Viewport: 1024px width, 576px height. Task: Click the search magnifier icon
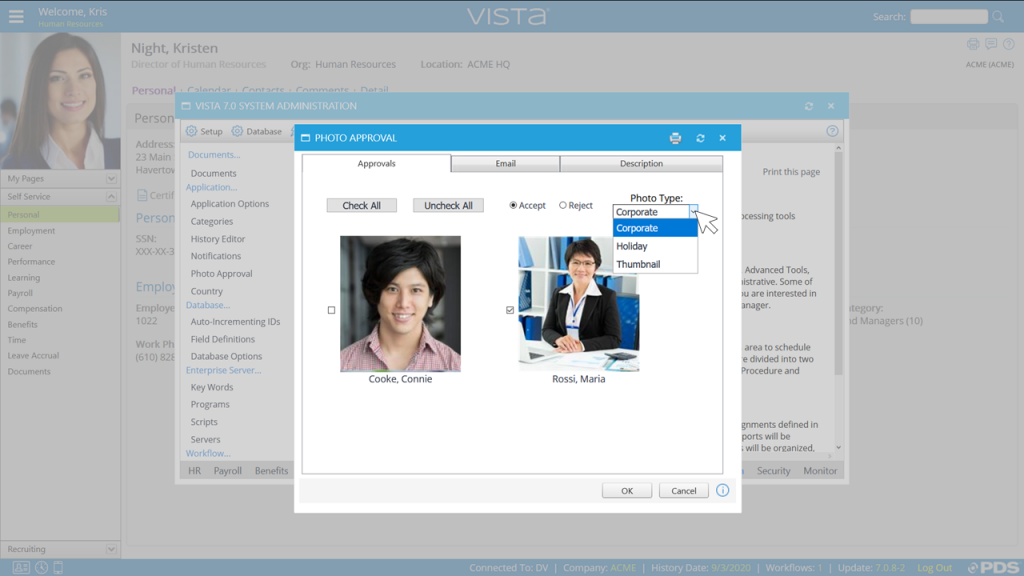click(x=998, y=16)
